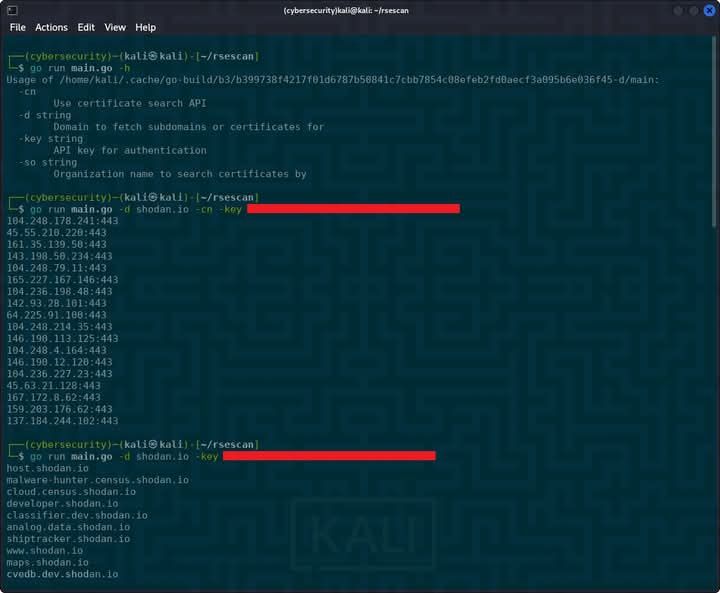Click the 'Usage of /home/kali/.cache' line

click(x=332, y=80)
